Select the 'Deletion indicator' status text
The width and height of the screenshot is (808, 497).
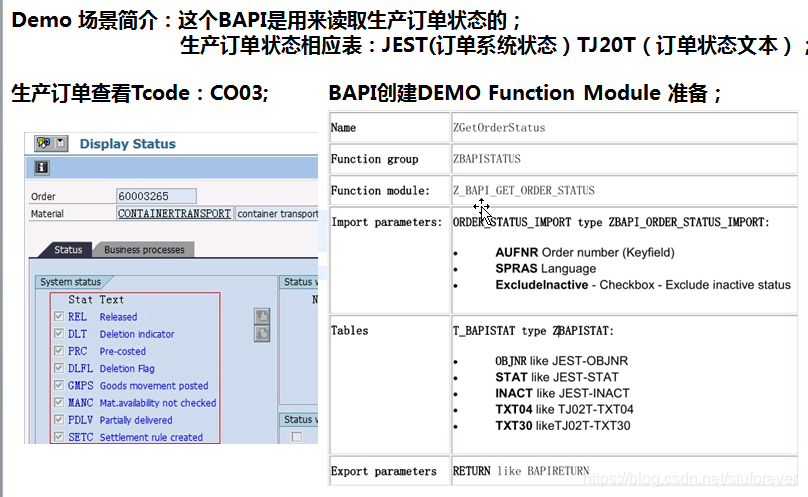click(x=137, y=334)
